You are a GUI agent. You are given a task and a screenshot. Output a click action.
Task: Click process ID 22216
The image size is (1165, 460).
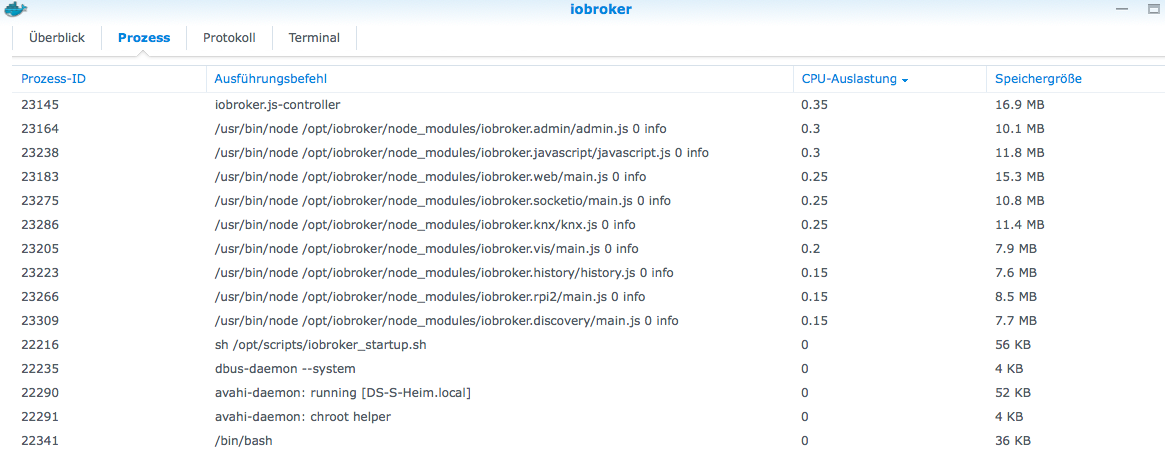tap(40, 345)
